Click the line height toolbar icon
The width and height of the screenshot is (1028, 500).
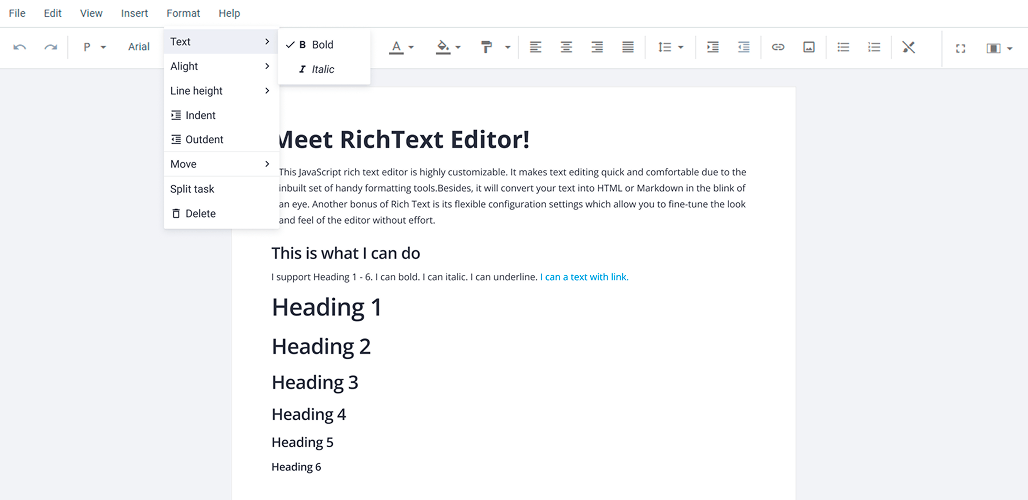tap(665, 47)
